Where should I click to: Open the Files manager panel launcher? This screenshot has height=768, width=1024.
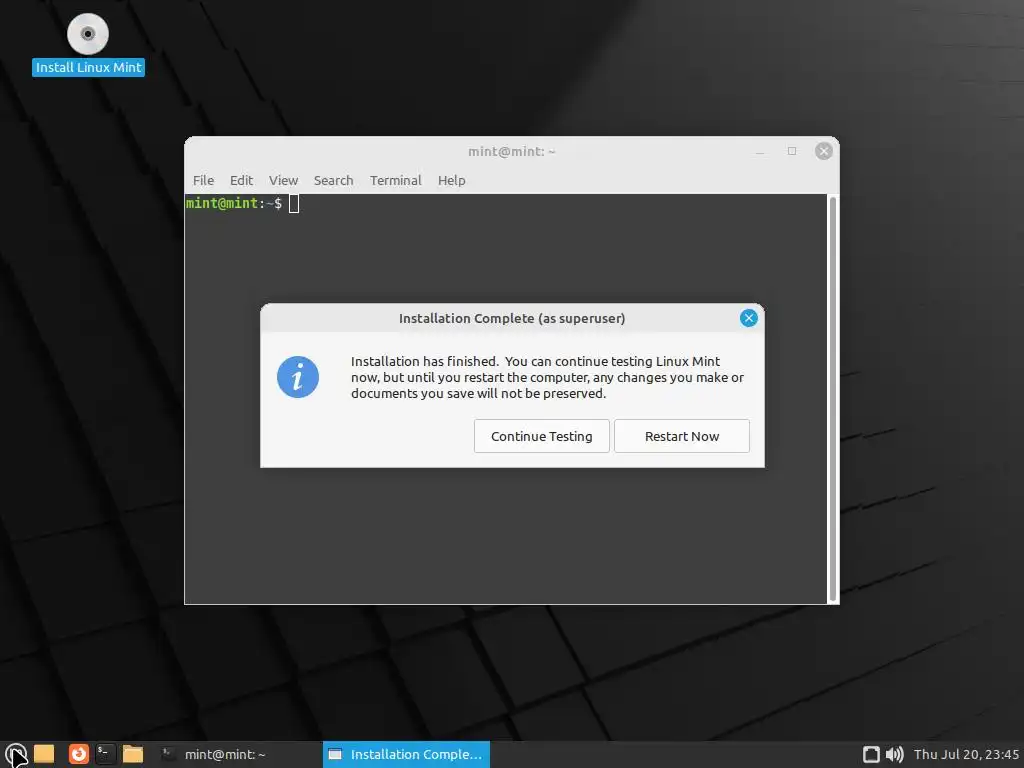click(x=133, y=754)
